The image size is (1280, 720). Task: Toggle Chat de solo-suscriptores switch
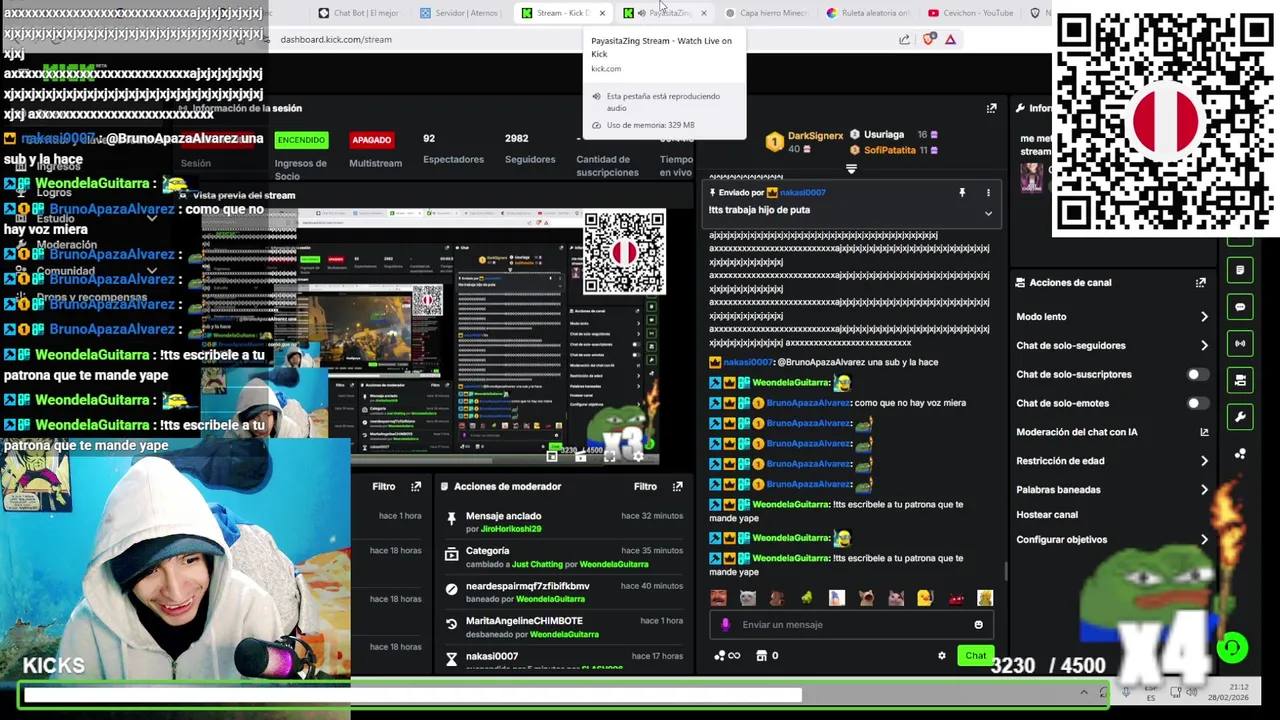coord(1196,374)
